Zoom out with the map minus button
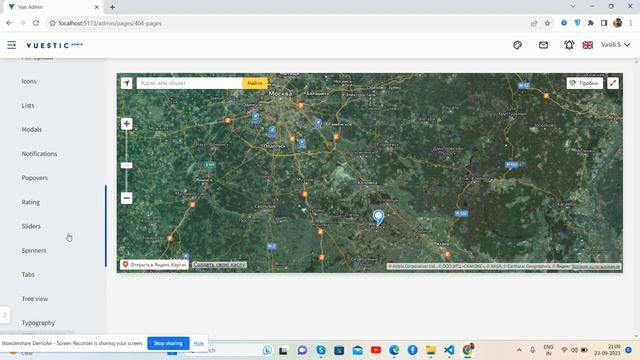The height and width of the screenshot is (360, 640). point(127,198)
